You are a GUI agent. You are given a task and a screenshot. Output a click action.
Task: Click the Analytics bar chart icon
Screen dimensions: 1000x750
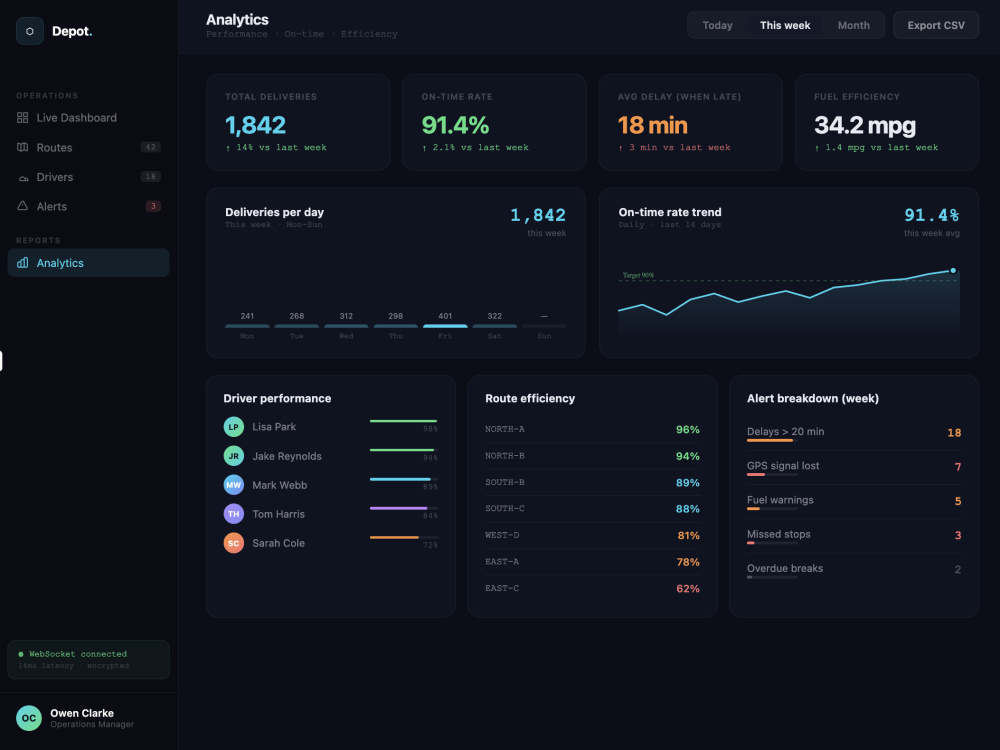(22, 263)
